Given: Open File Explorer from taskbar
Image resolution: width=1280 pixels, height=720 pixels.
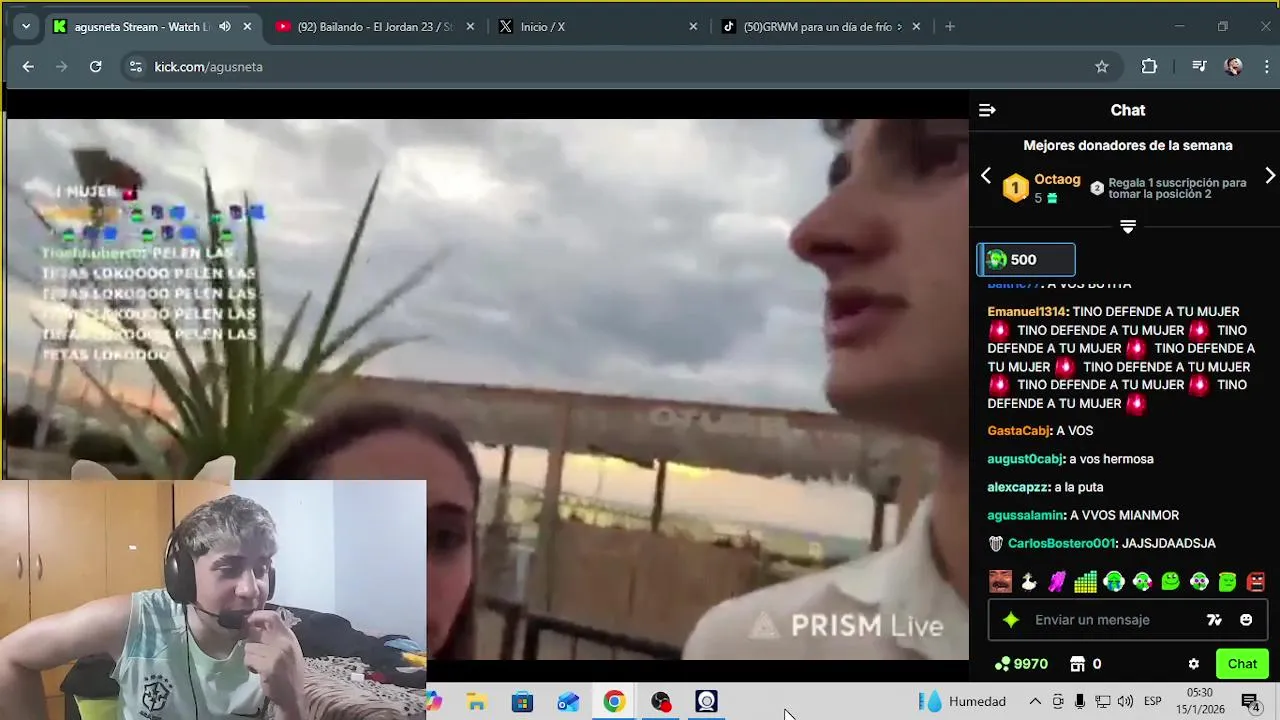Looking at the screenshot, I should 476,702.
